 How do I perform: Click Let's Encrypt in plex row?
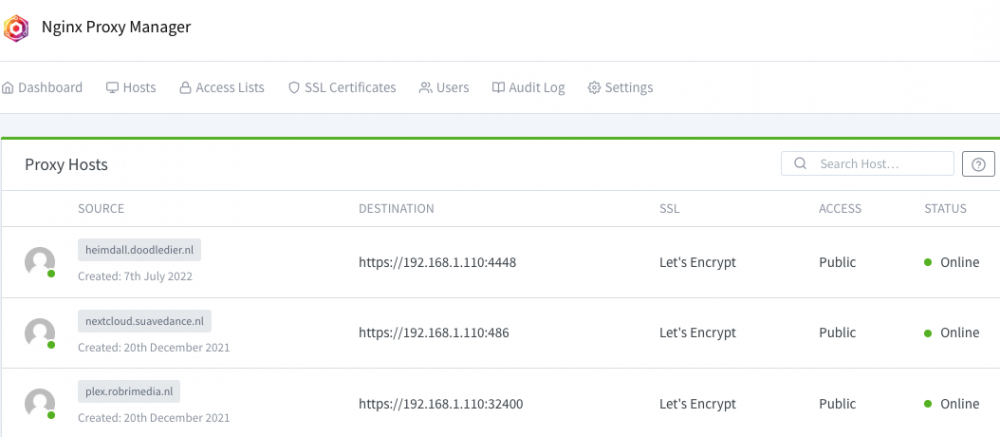click(698, 404)
